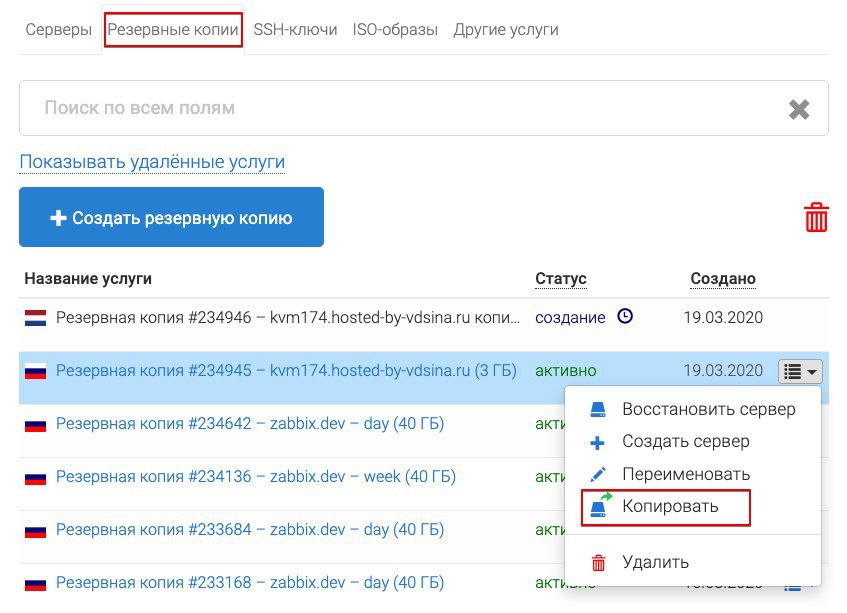Image resolution: width=847 pixels, height=613 pixels.
Task: Select backup #234946 row name
Action: click(288, 318)
